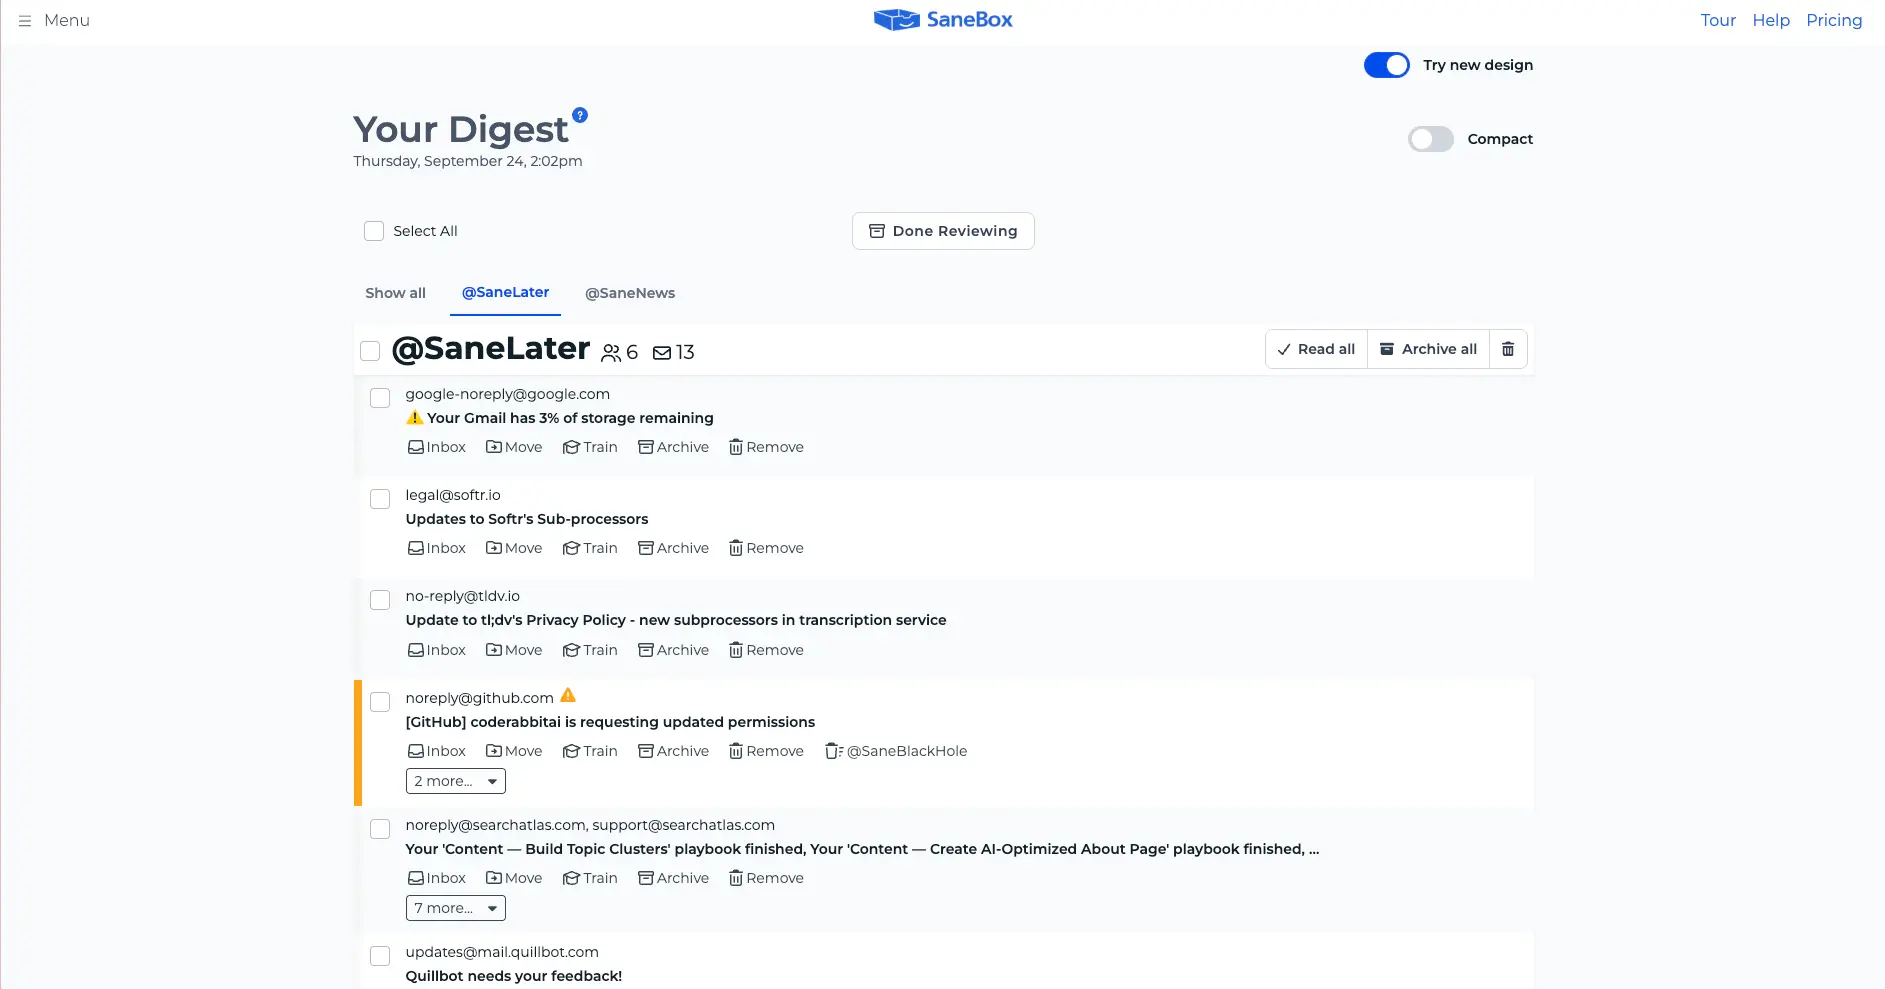Train the GitHub coderabbitai email
The height and width of the screenshot is (989, 1885).
click(x=590, y=751)
